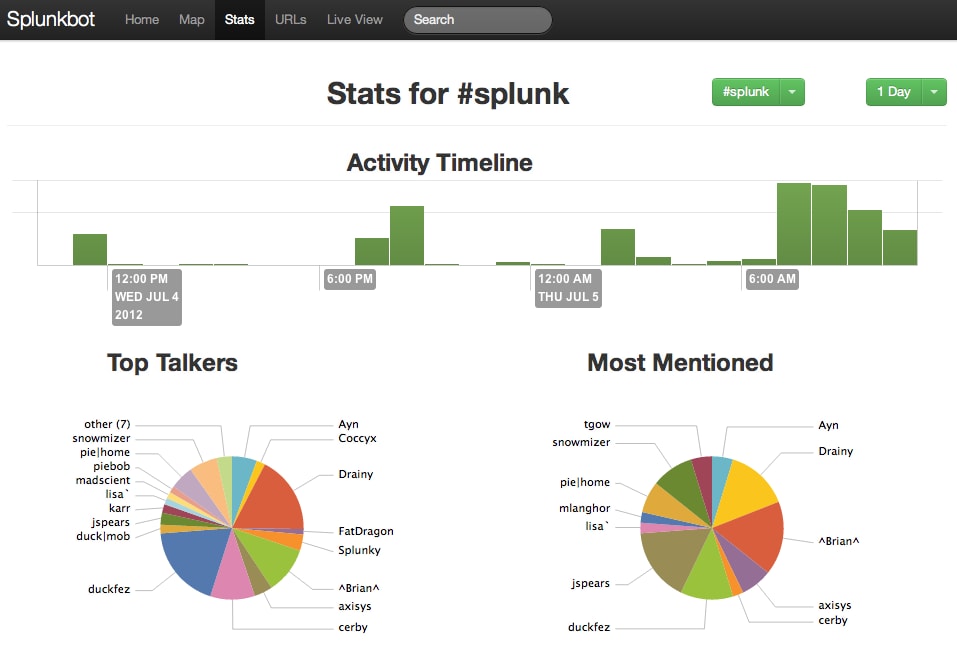Go to the Home nav item
Image resolution: width=957 pixels, height=655 pixels.
142,20
